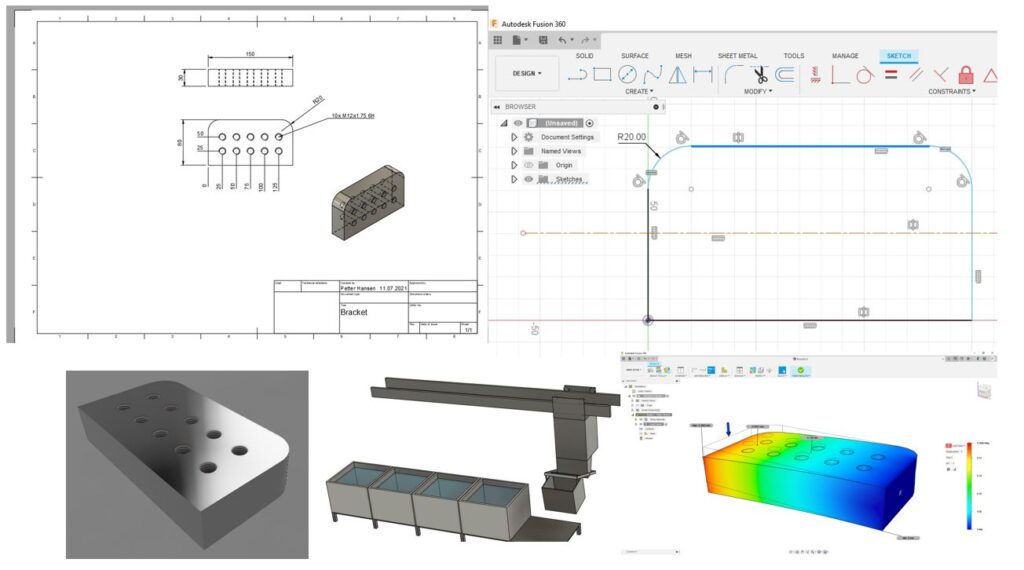Hide the Sketches folder with eye icon
The width and height of the screenshot is (1024, 570).
pos(528,179)
